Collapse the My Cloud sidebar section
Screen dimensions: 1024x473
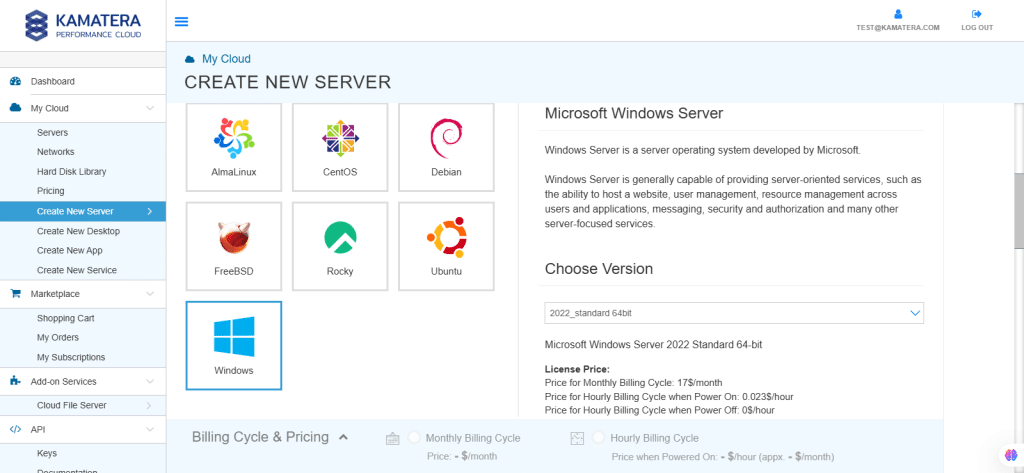click(x=150, y=108)
